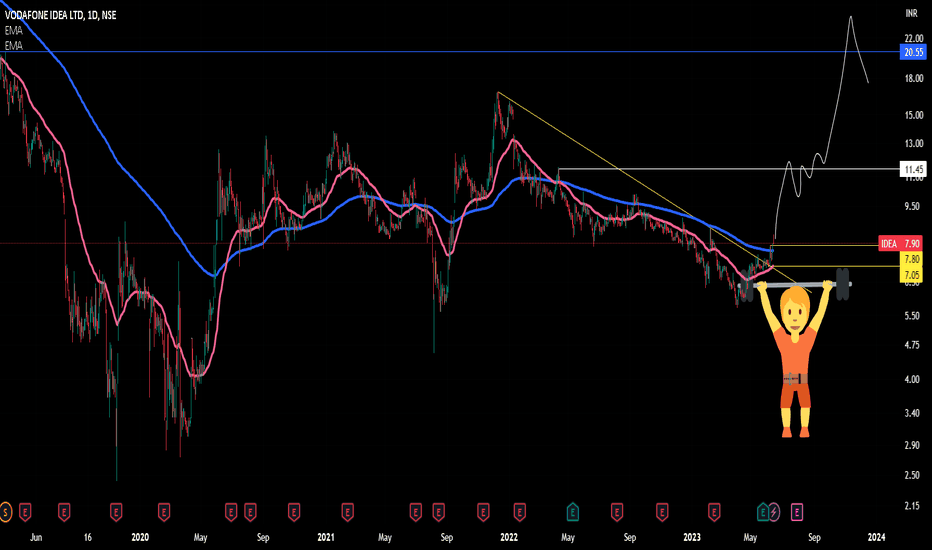The width and height of the screenshot is (932, 550).
Task: Select the blue horizontal line at 20.55
Action: (452, 52)
